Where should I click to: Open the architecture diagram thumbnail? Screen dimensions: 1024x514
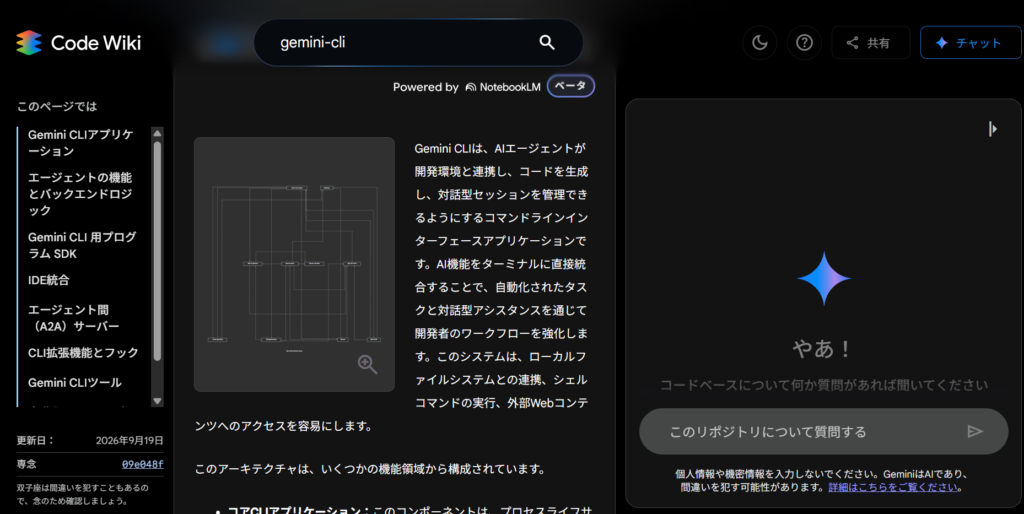click(x=294, y=264)
